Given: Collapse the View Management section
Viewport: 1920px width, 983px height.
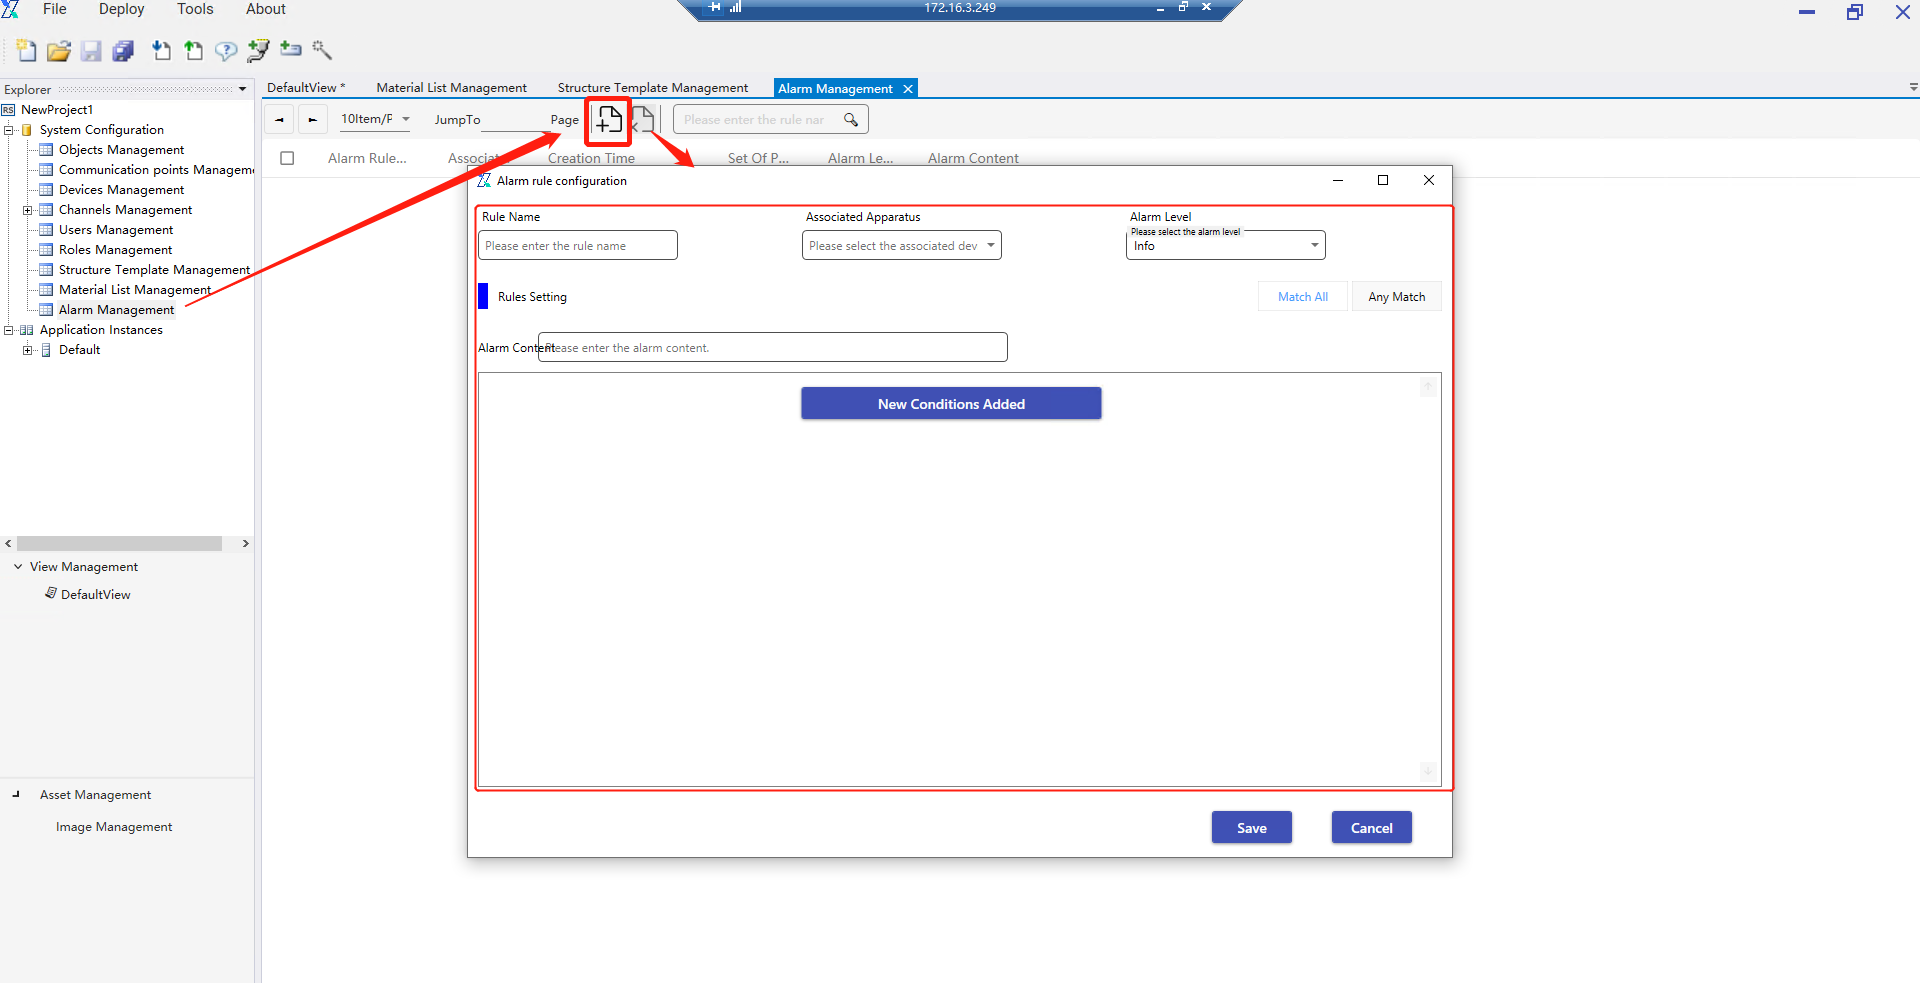Looking at the screenshot, I should (x=18, y=567).
